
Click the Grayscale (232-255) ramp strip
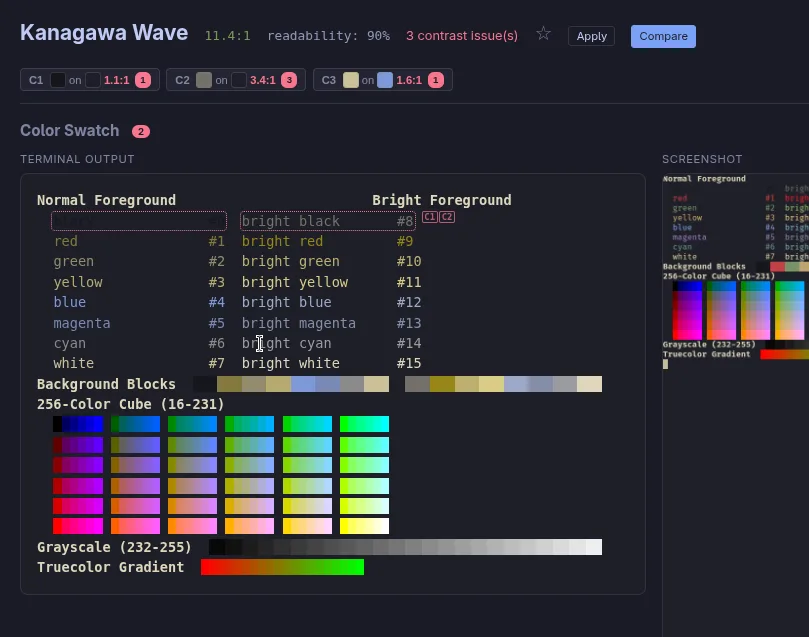tap(405, 547)
